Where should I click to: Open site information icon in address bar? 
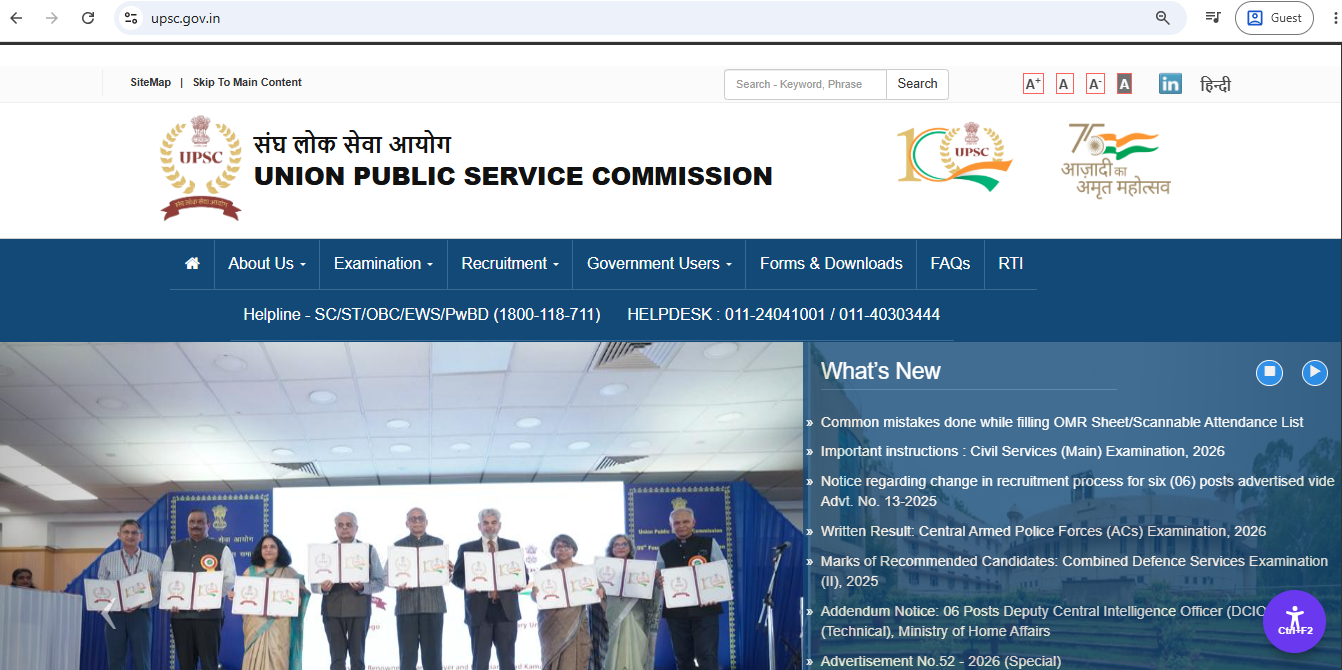point(131,18)
